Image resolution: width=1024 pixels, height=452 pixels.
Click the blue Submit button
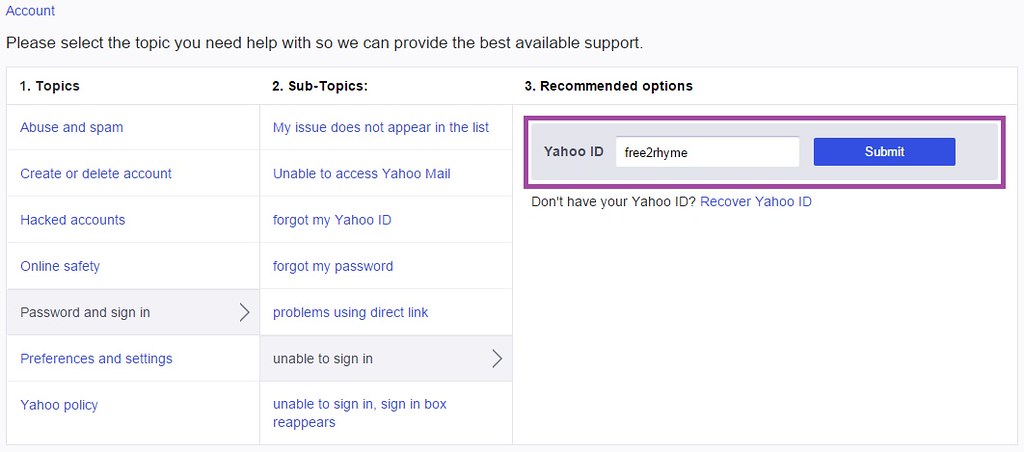pos(884,152)
